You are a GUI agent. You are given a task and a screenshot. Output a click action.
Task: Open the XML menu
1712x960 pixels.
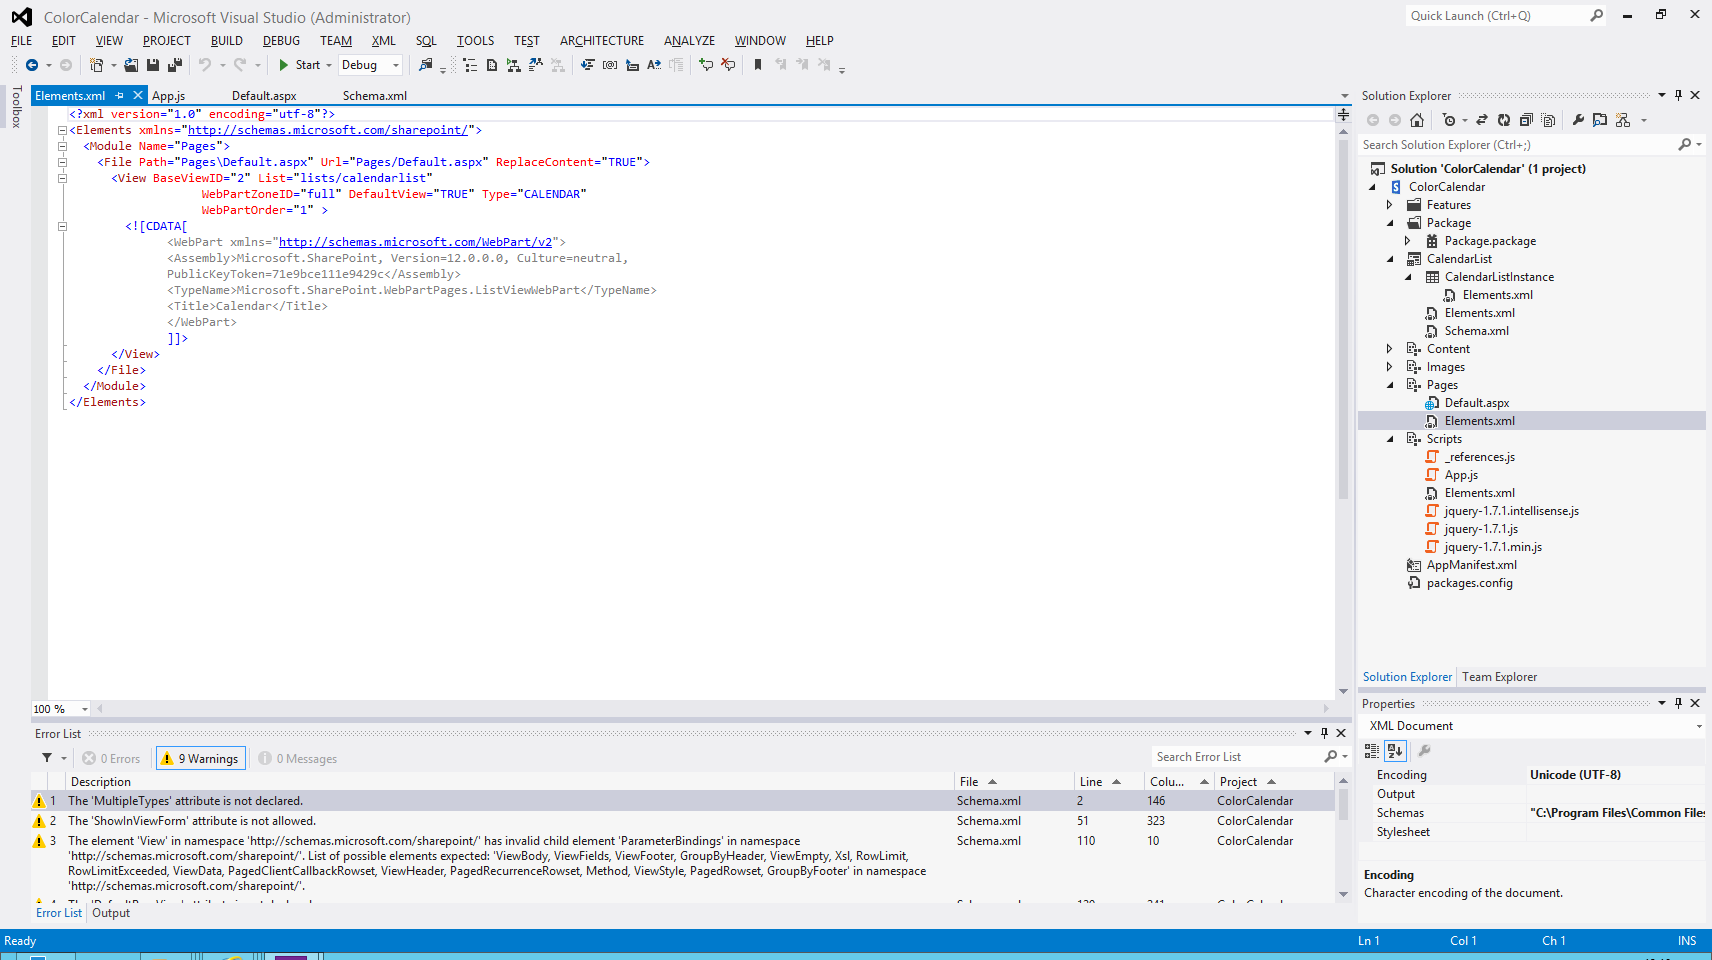click(383, 41)
